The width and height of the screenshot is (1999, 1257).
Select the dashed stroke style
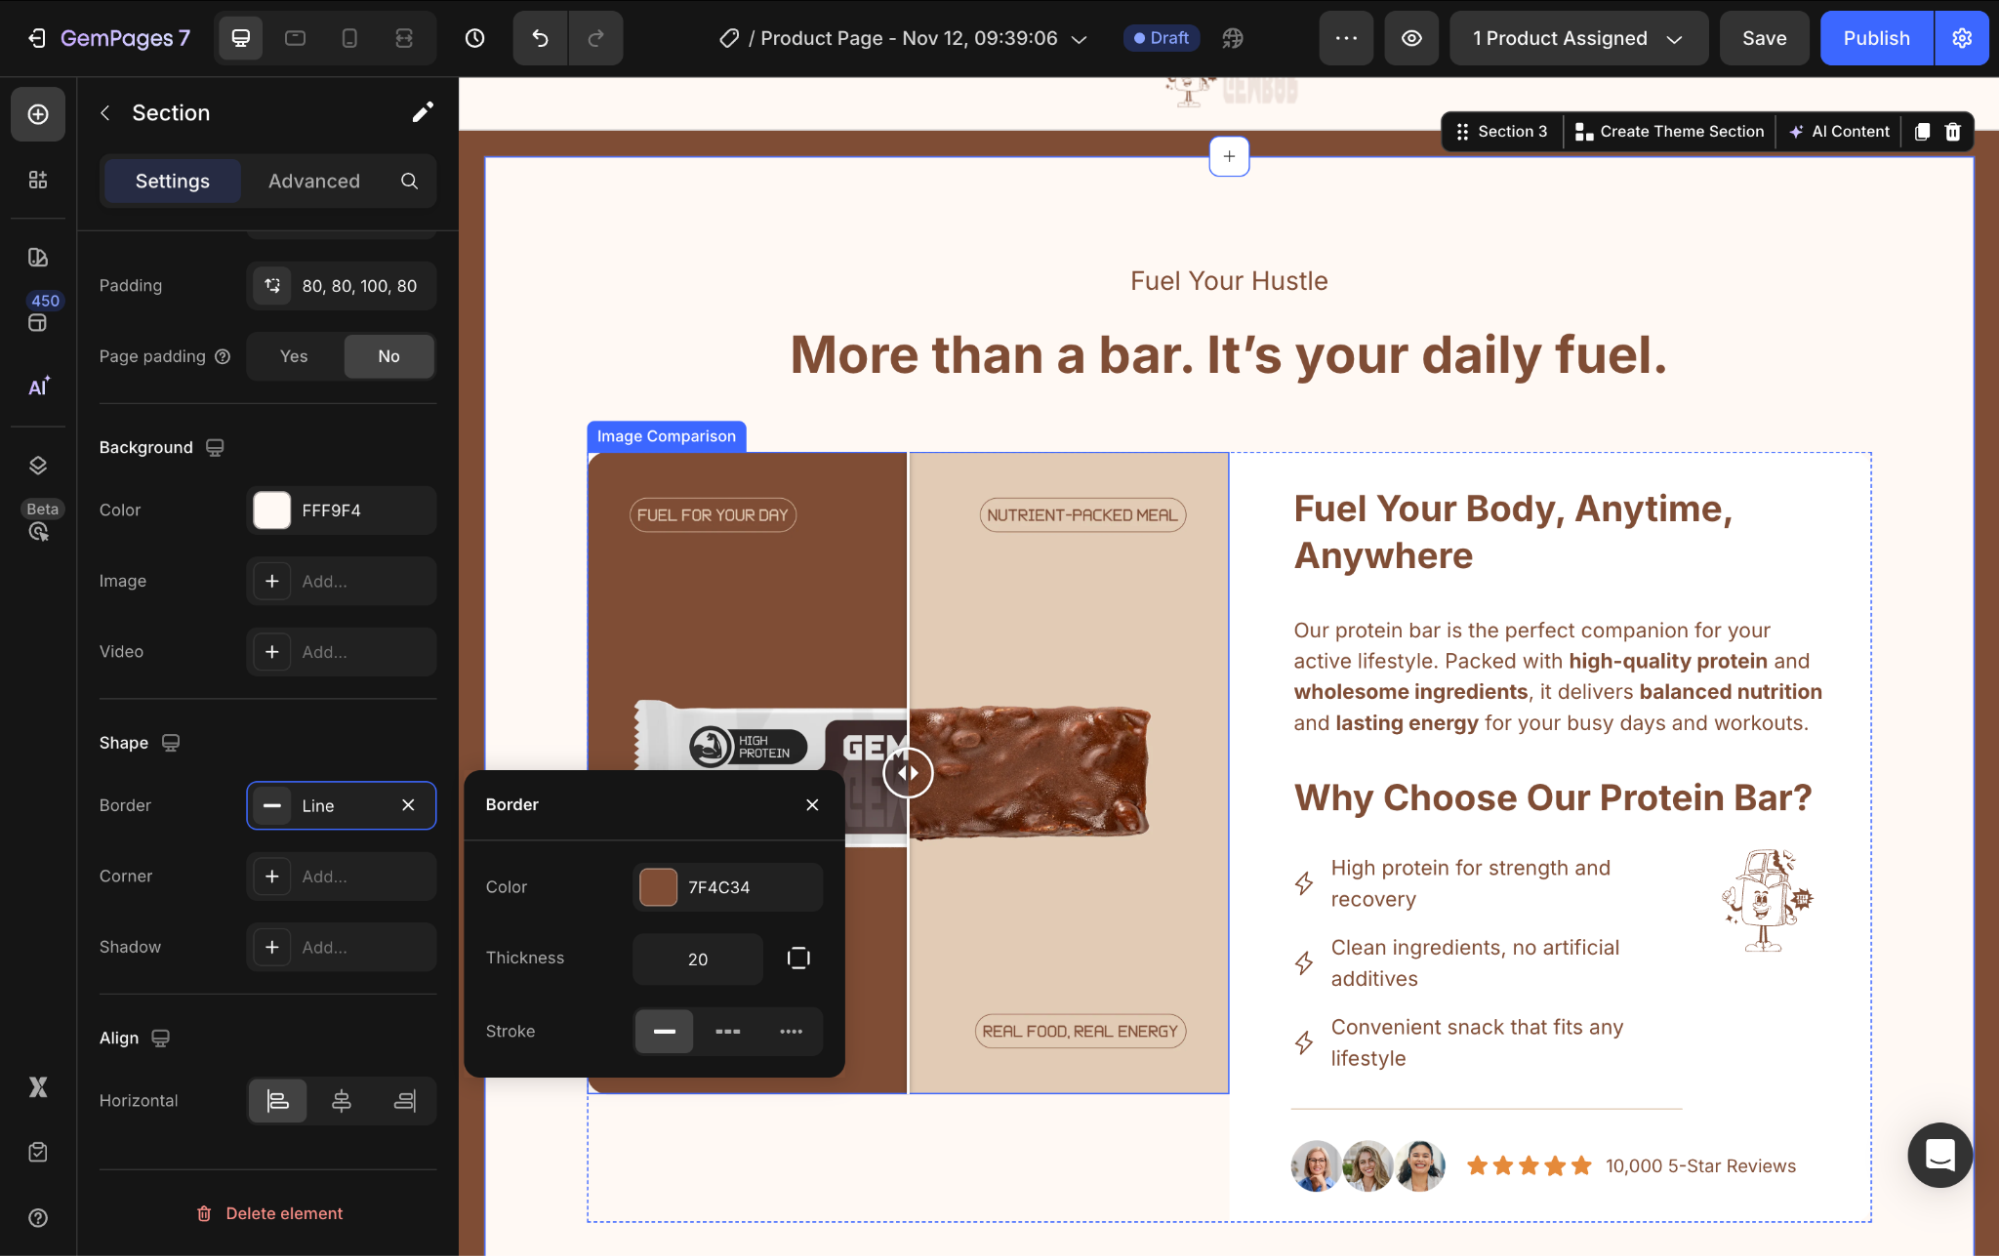click(728, 1031)
